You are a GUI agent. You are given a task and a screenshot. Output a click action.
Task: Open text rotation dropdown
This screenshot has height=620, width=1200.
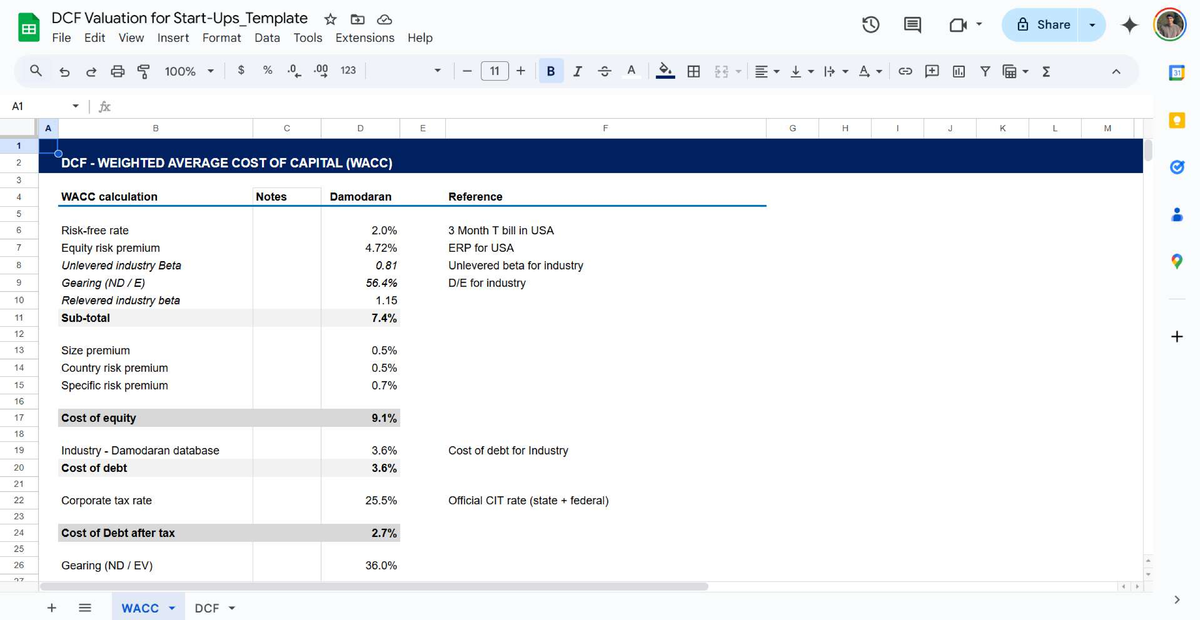(870, 70)
